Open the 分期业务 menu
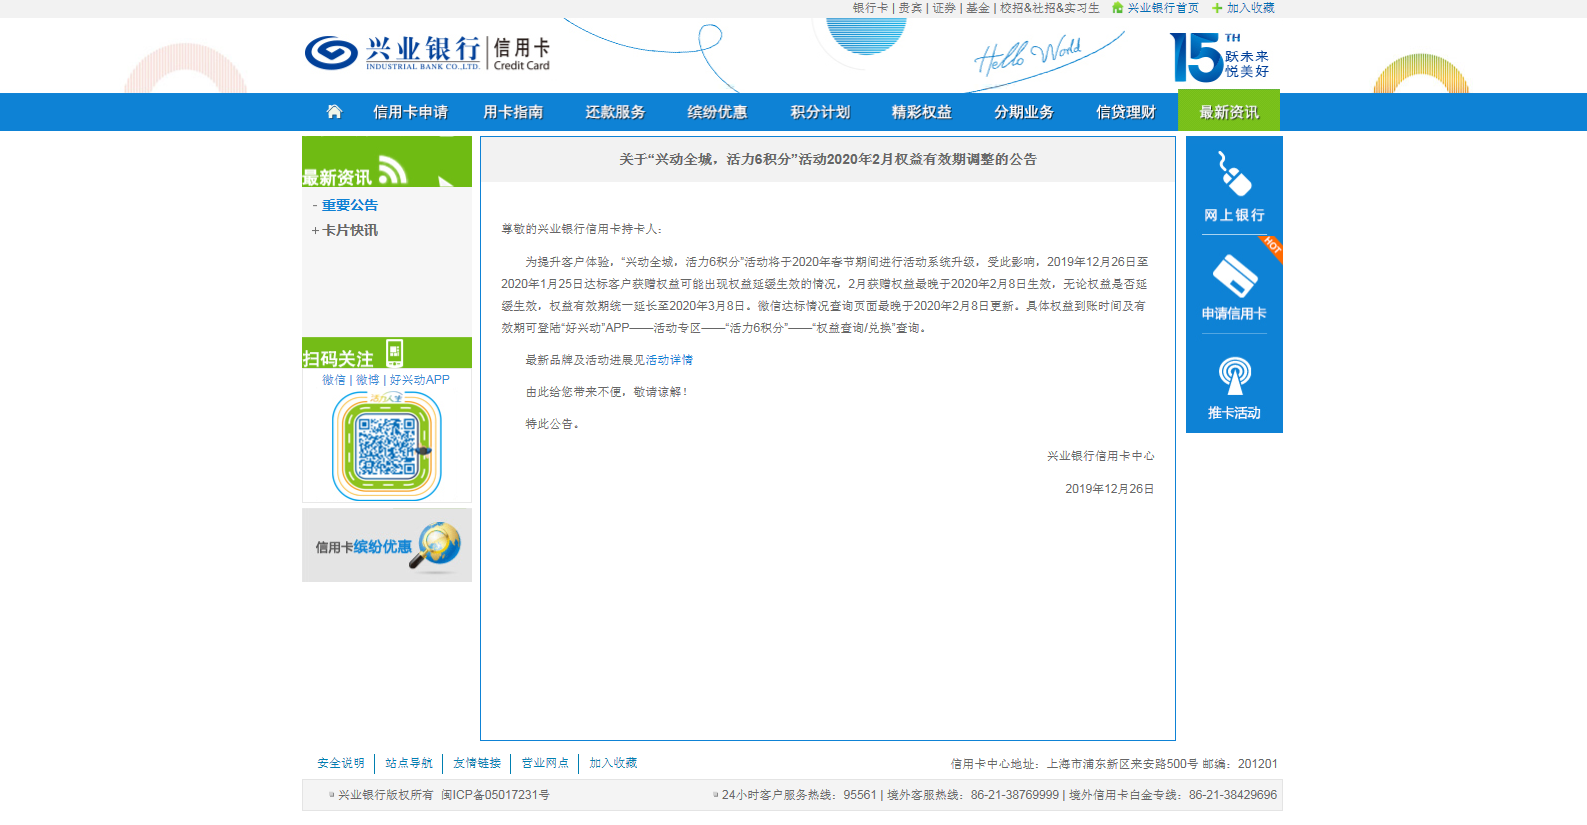Viewport: 1587px width, 825px height. click(1024, 112)
